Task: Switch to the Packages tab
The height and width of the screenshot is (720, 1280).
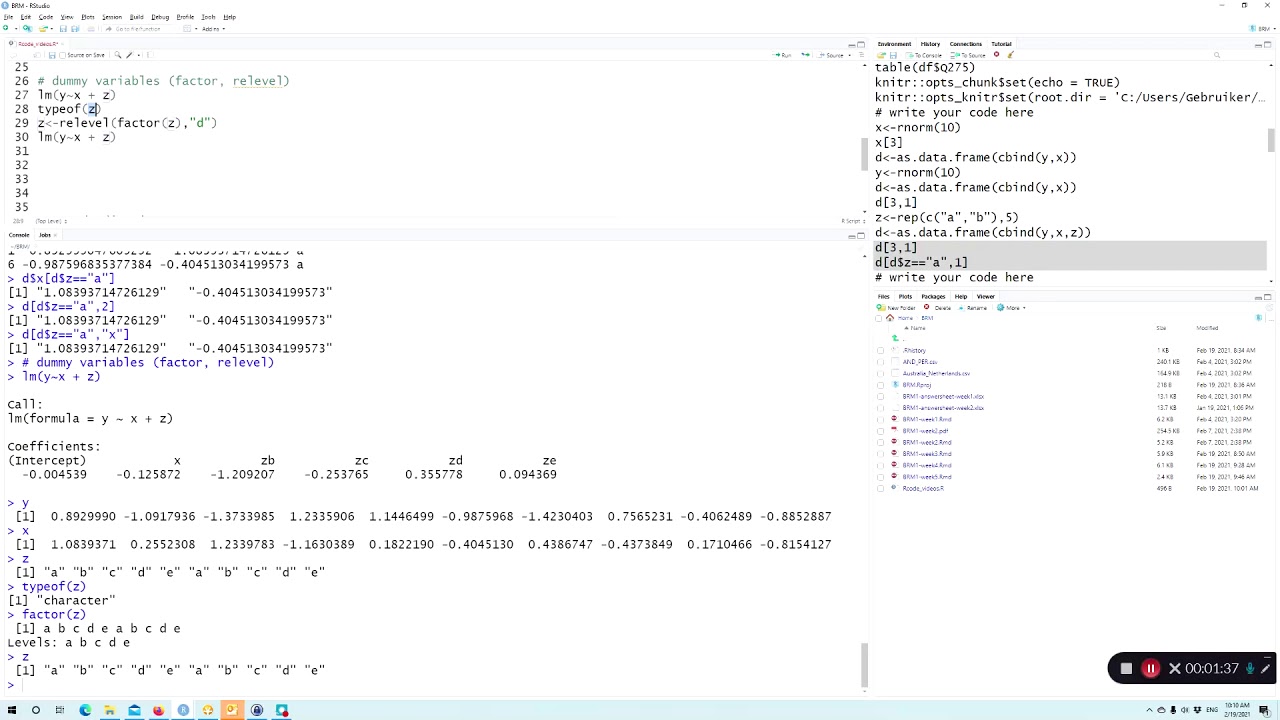Action: point(933,297)
